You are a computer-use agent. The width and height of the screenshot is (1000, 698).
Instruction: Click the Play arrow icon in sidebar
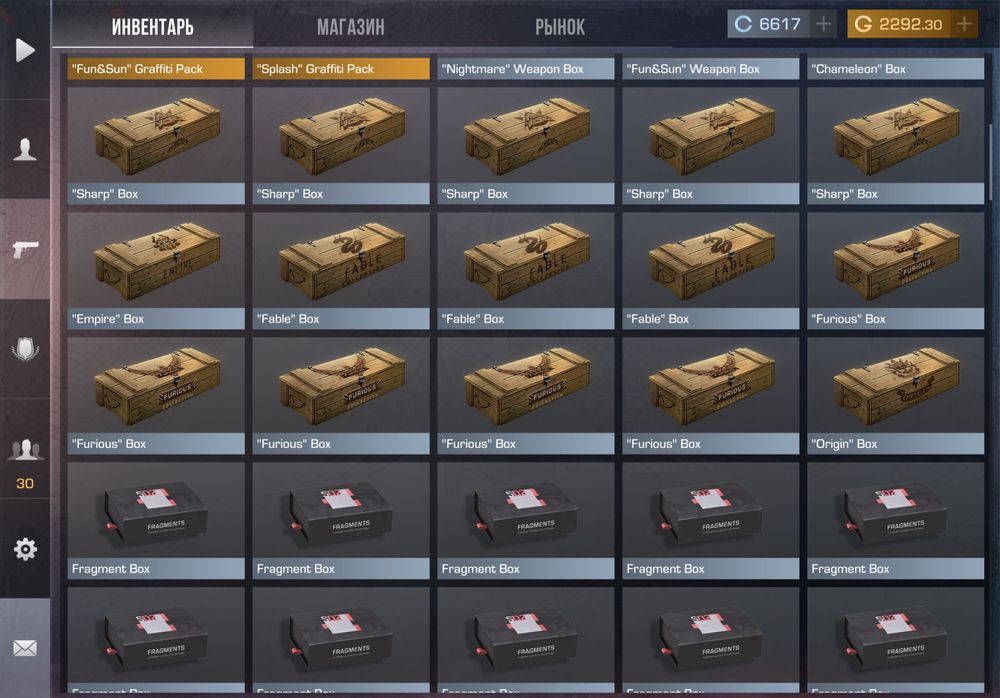25,50
